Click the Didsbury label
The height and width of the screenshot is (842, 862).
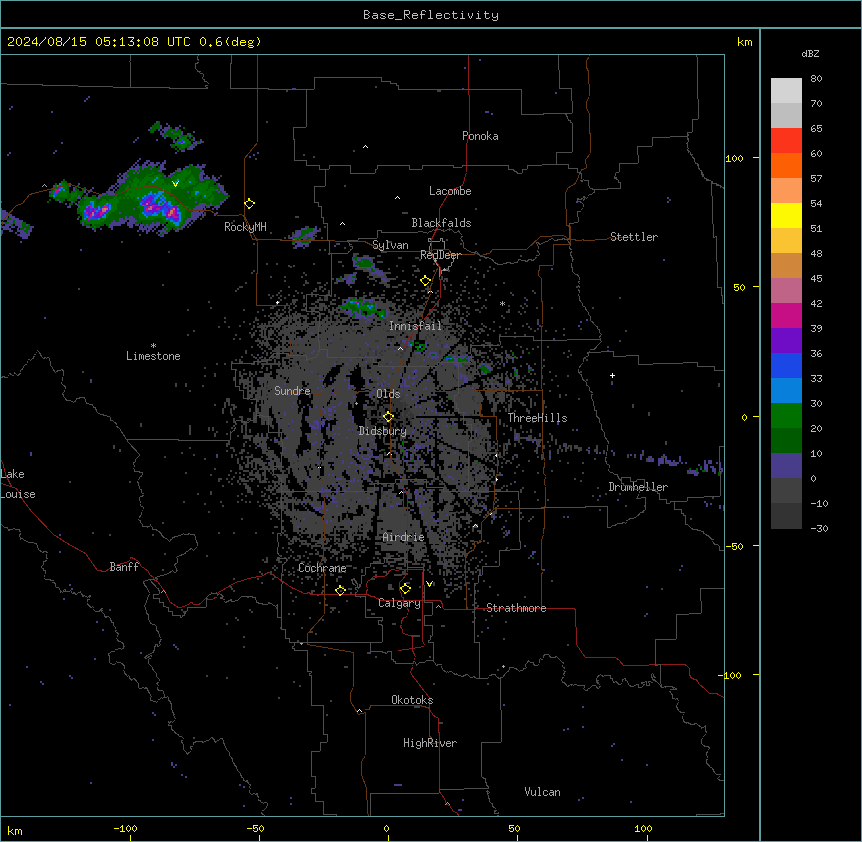[x=383, y=431]
